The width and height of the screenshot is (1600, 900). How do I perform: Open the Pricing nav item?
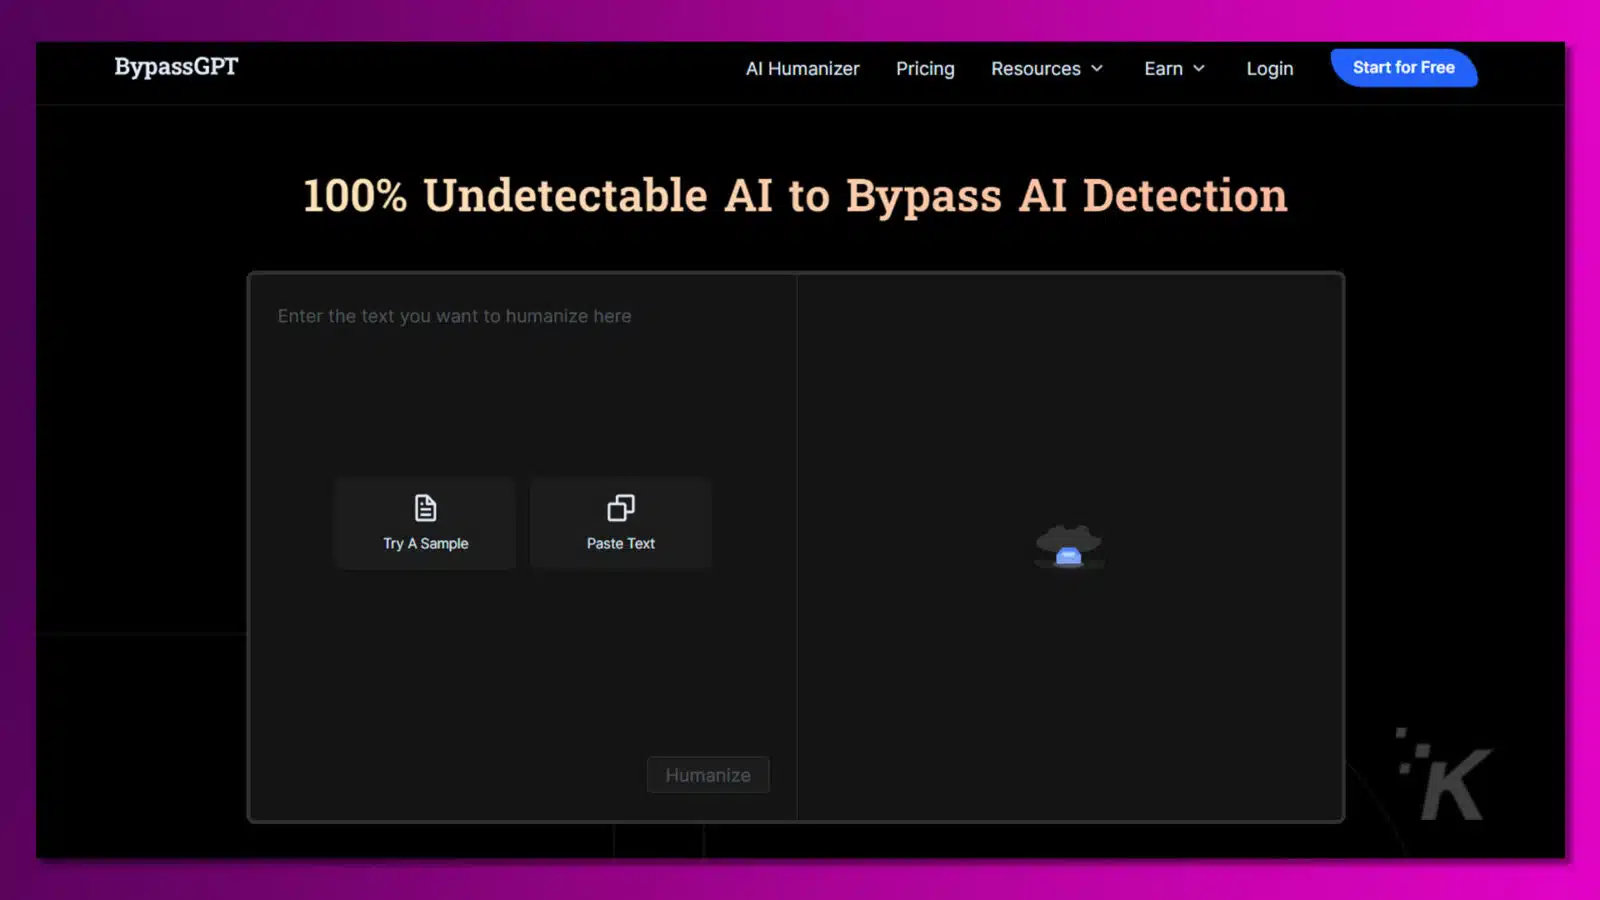(925, 68)
